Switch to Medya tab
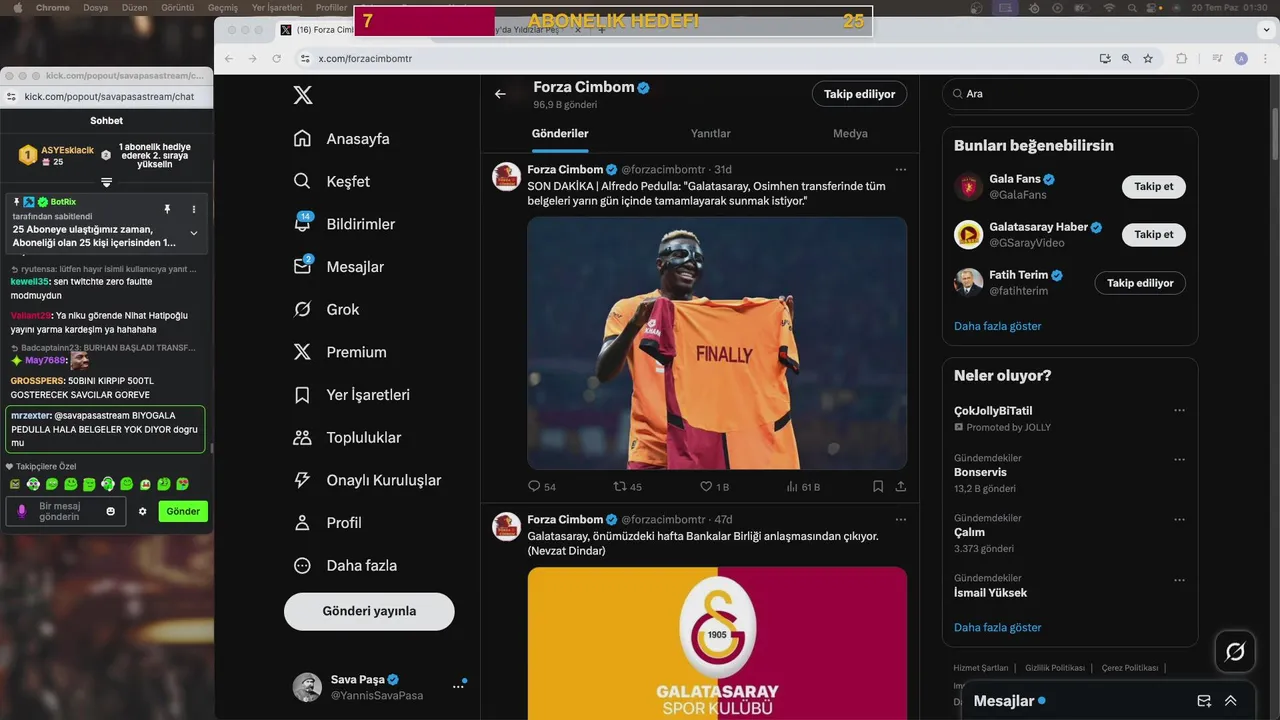This screenshot has width=1280, height=720. (850, 133)
